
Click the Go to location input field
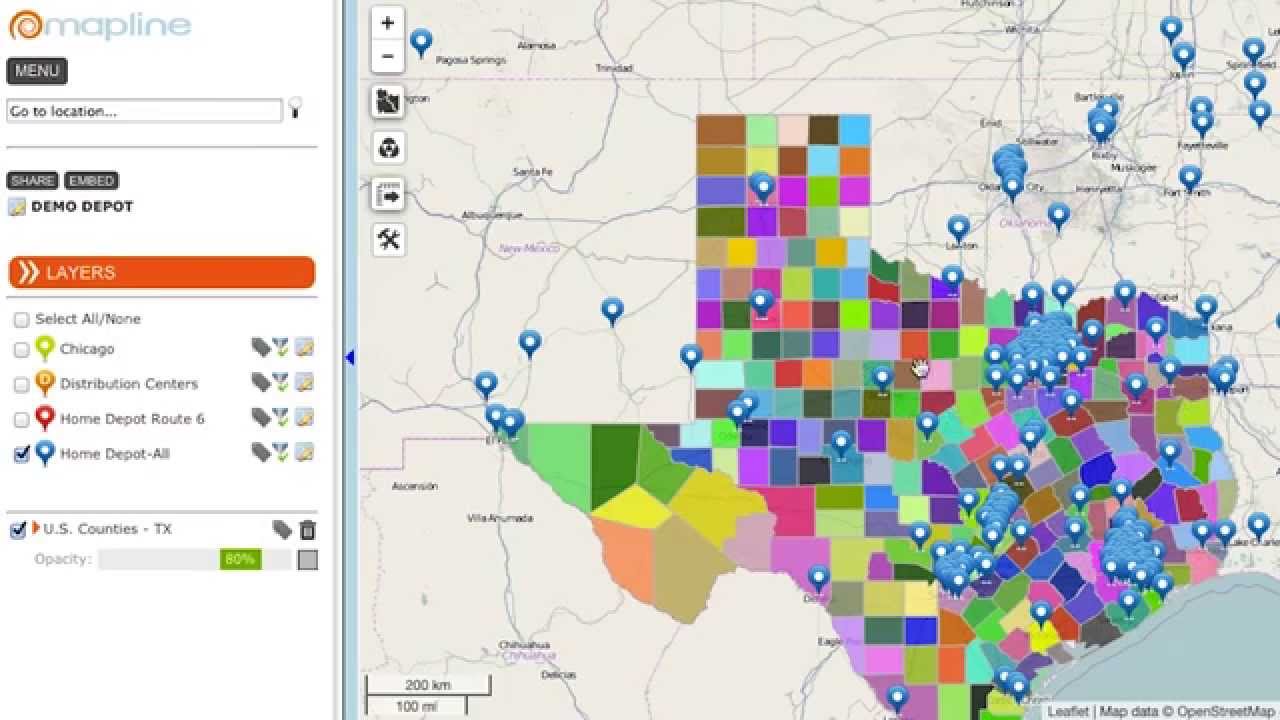pyautogui.click(x=144, y=111)
